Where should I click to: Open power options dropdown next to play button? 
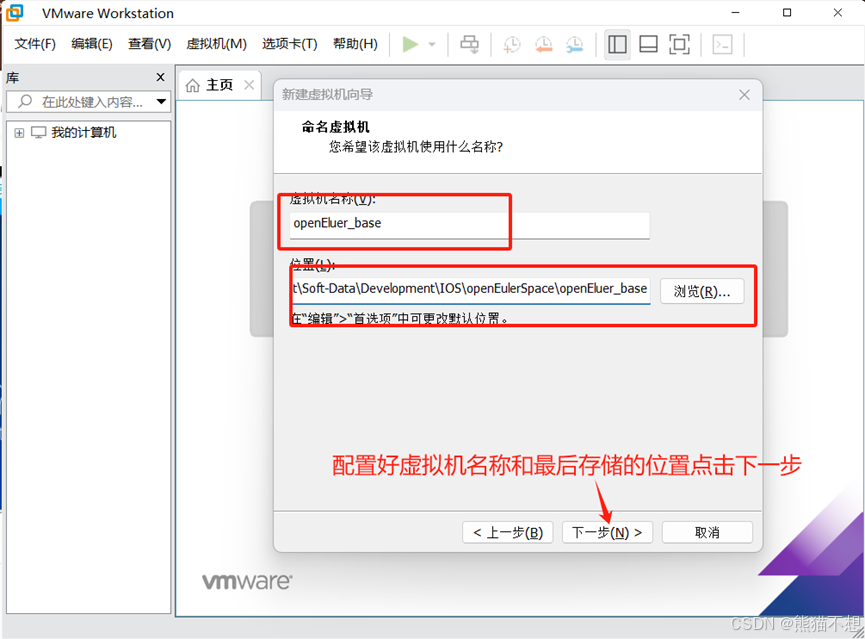[432, 44]
